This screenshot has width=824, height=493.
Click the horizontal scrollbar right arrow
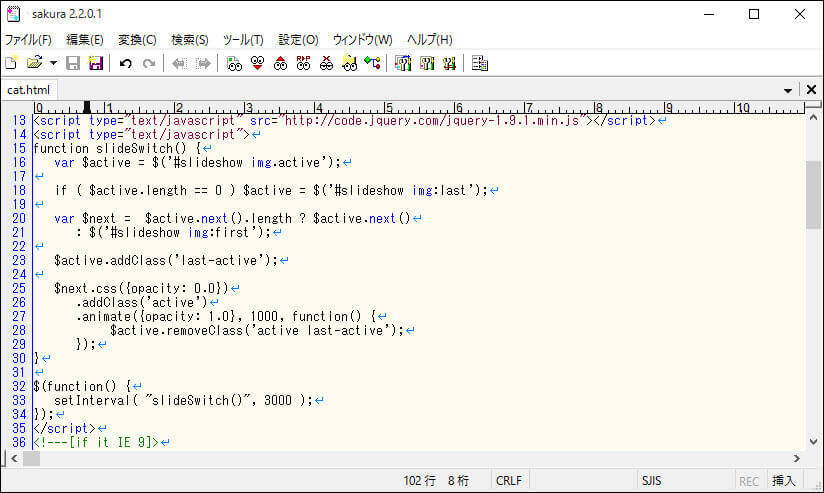797,458
